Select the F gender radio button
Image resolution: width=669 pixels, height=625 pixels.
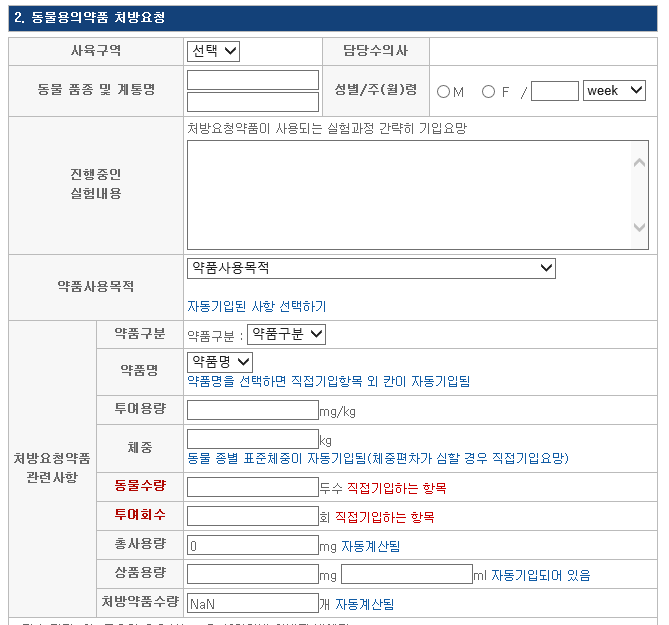point(488,92)
